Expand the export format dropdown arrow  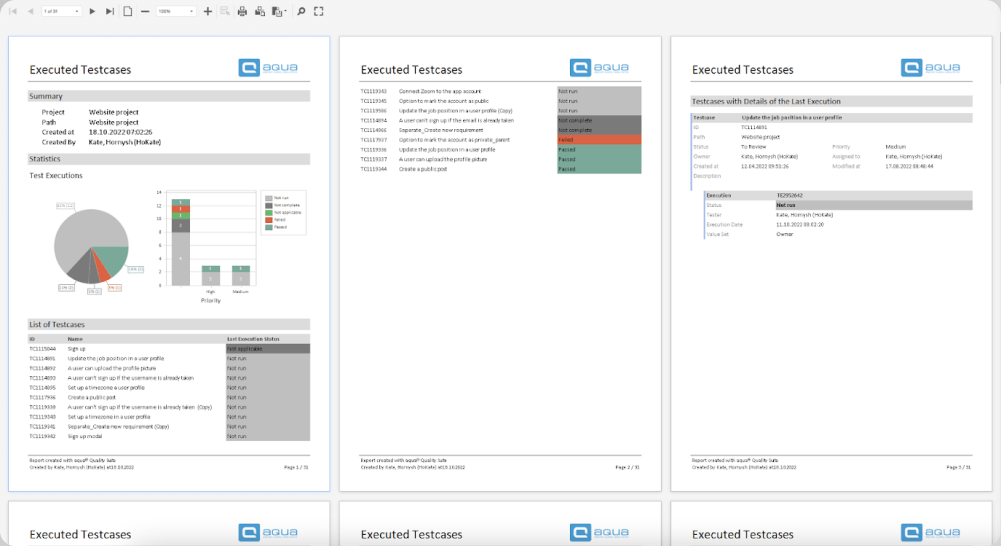click(x=285, y=11)
